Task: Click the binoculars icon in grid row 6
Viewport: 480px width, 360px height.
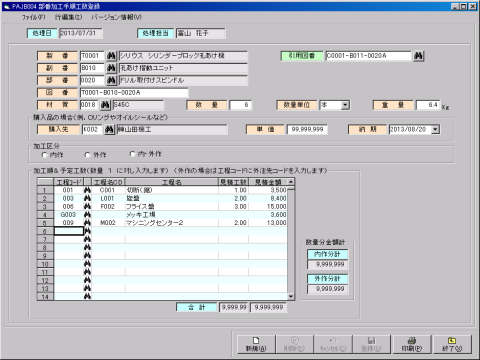Action: click(87, 231)
